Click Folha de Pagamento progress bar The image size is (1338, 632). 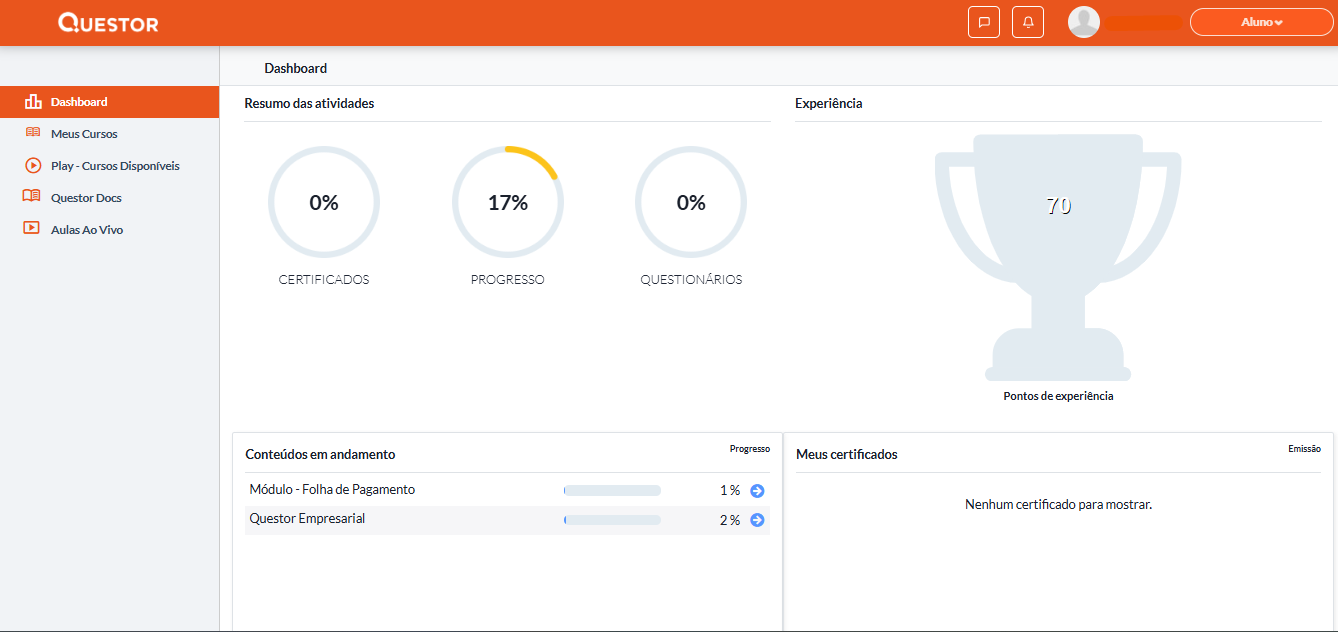coord(612,491)
